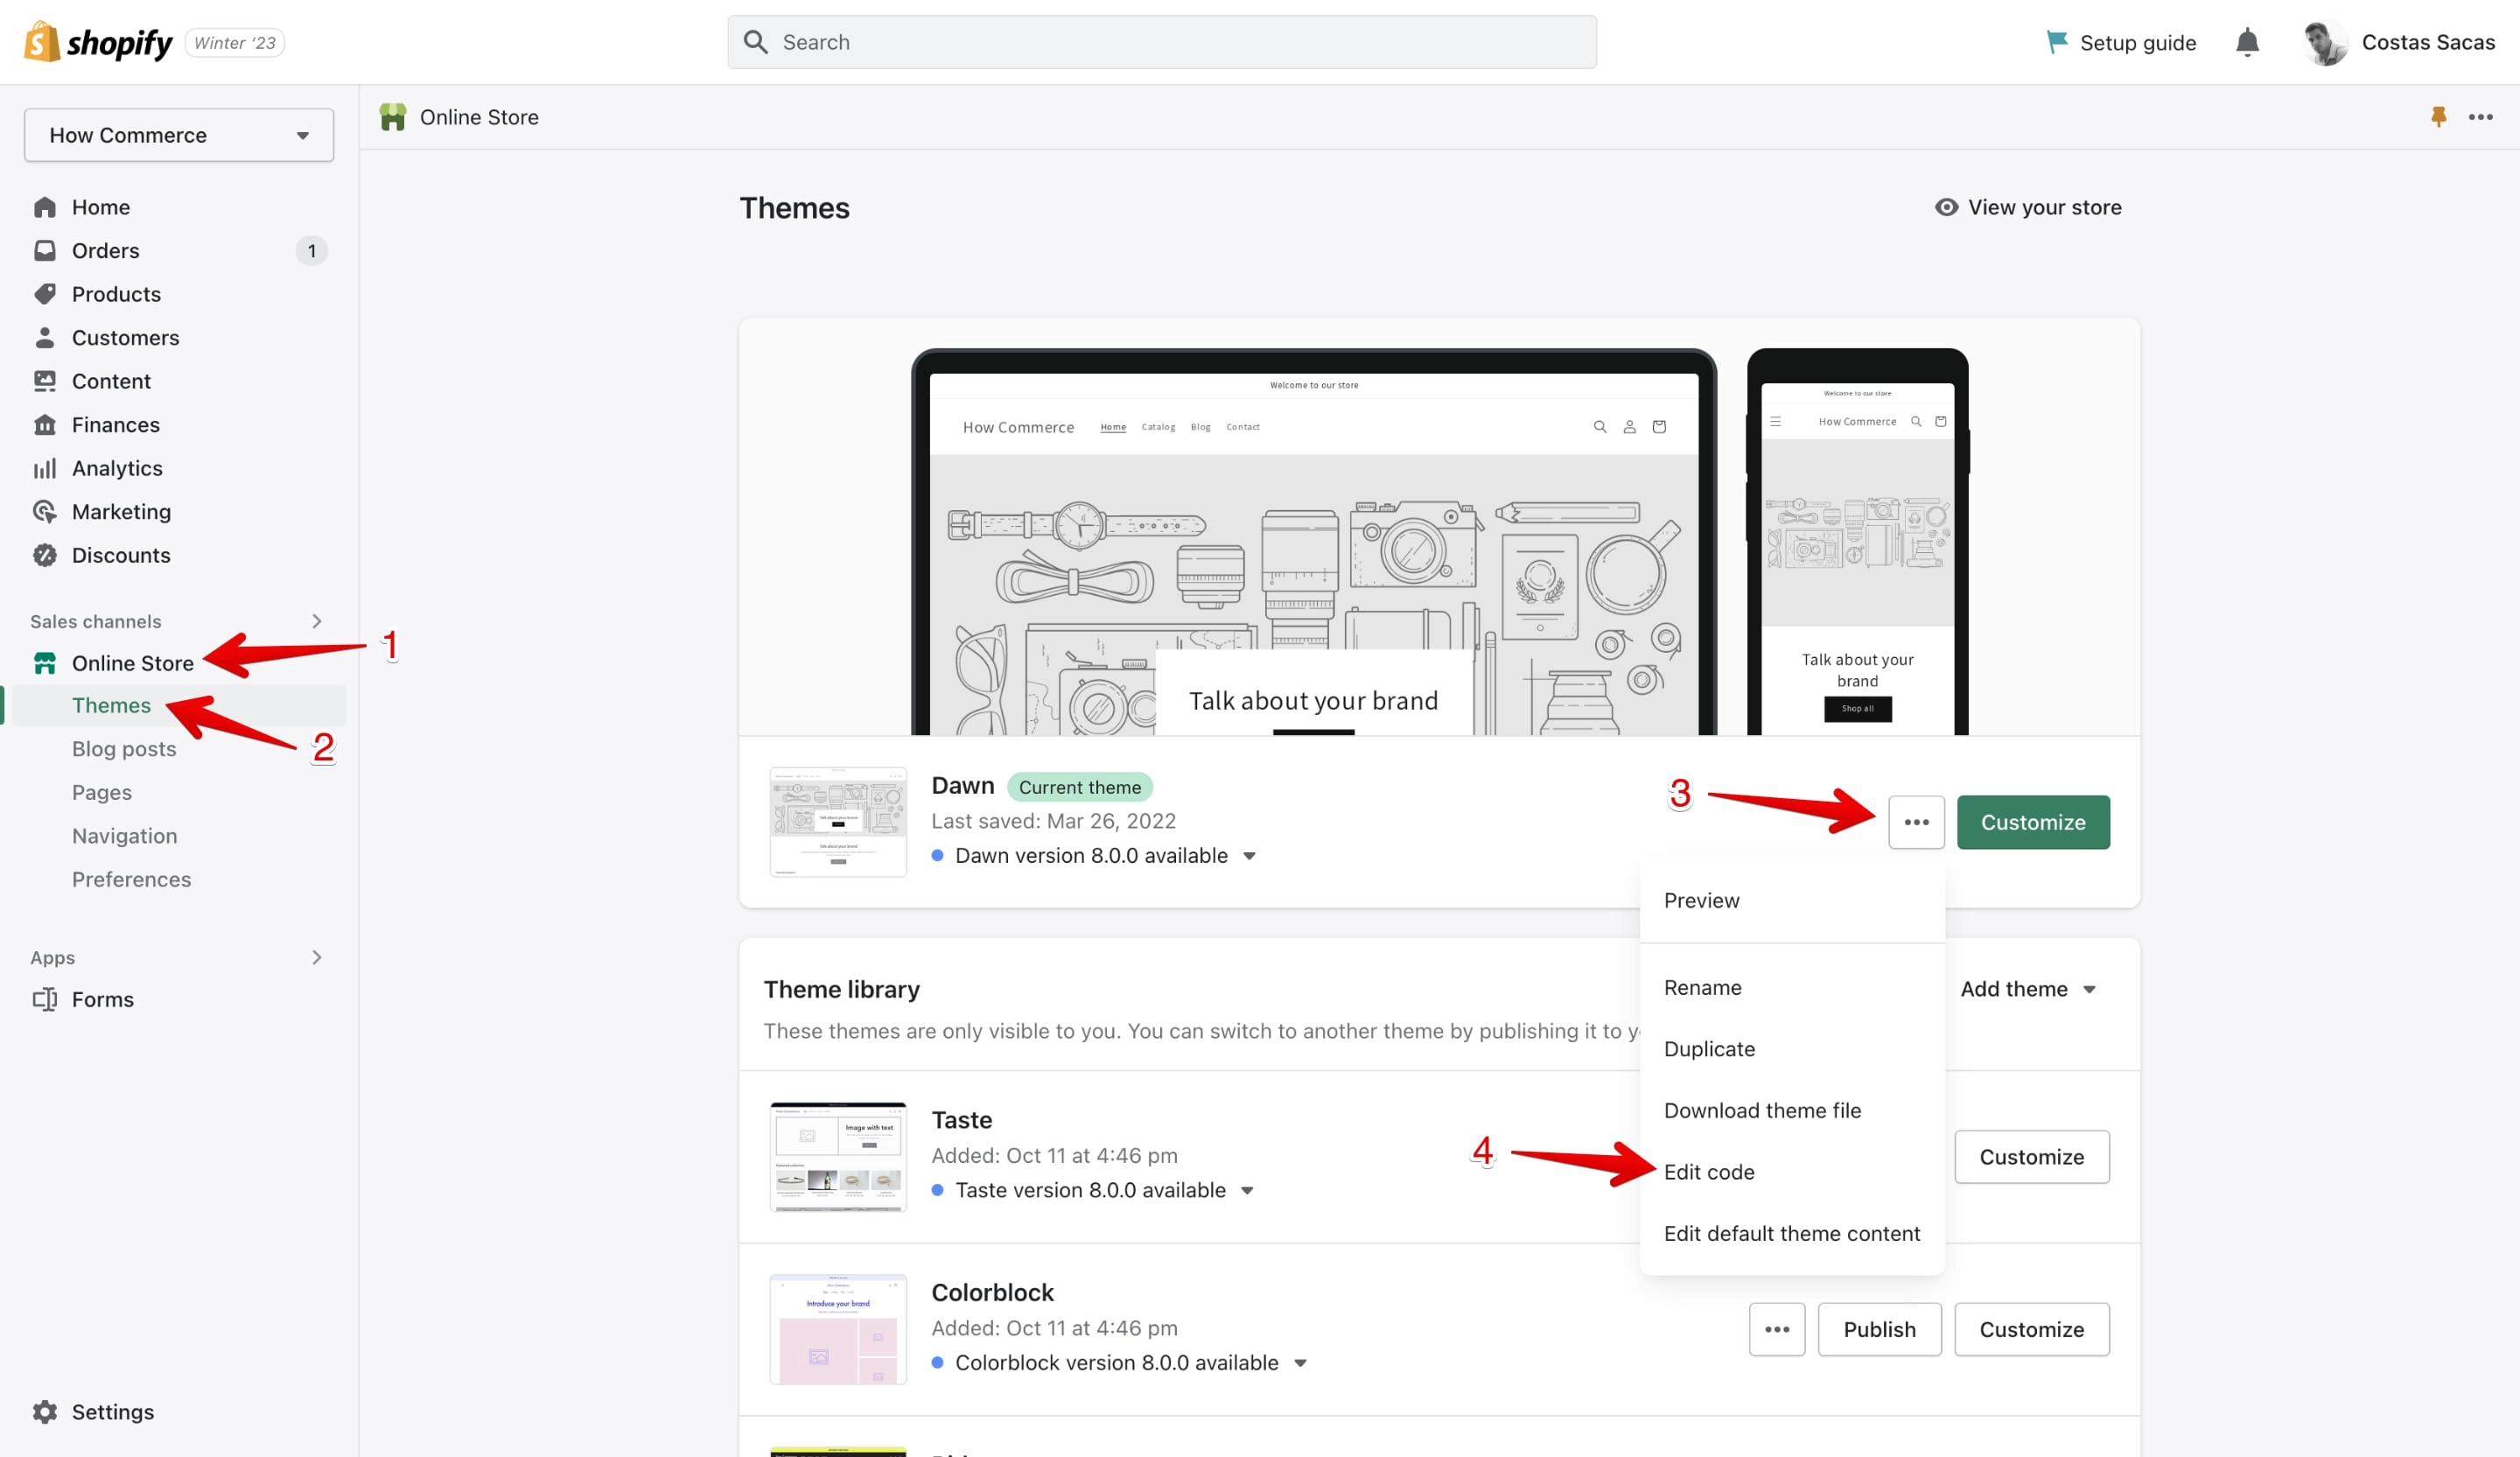Open Colorblock theme three-dots actions button
Image resolution: width=2520 pixels, height=1457 pixels.
[1777, 1329]
